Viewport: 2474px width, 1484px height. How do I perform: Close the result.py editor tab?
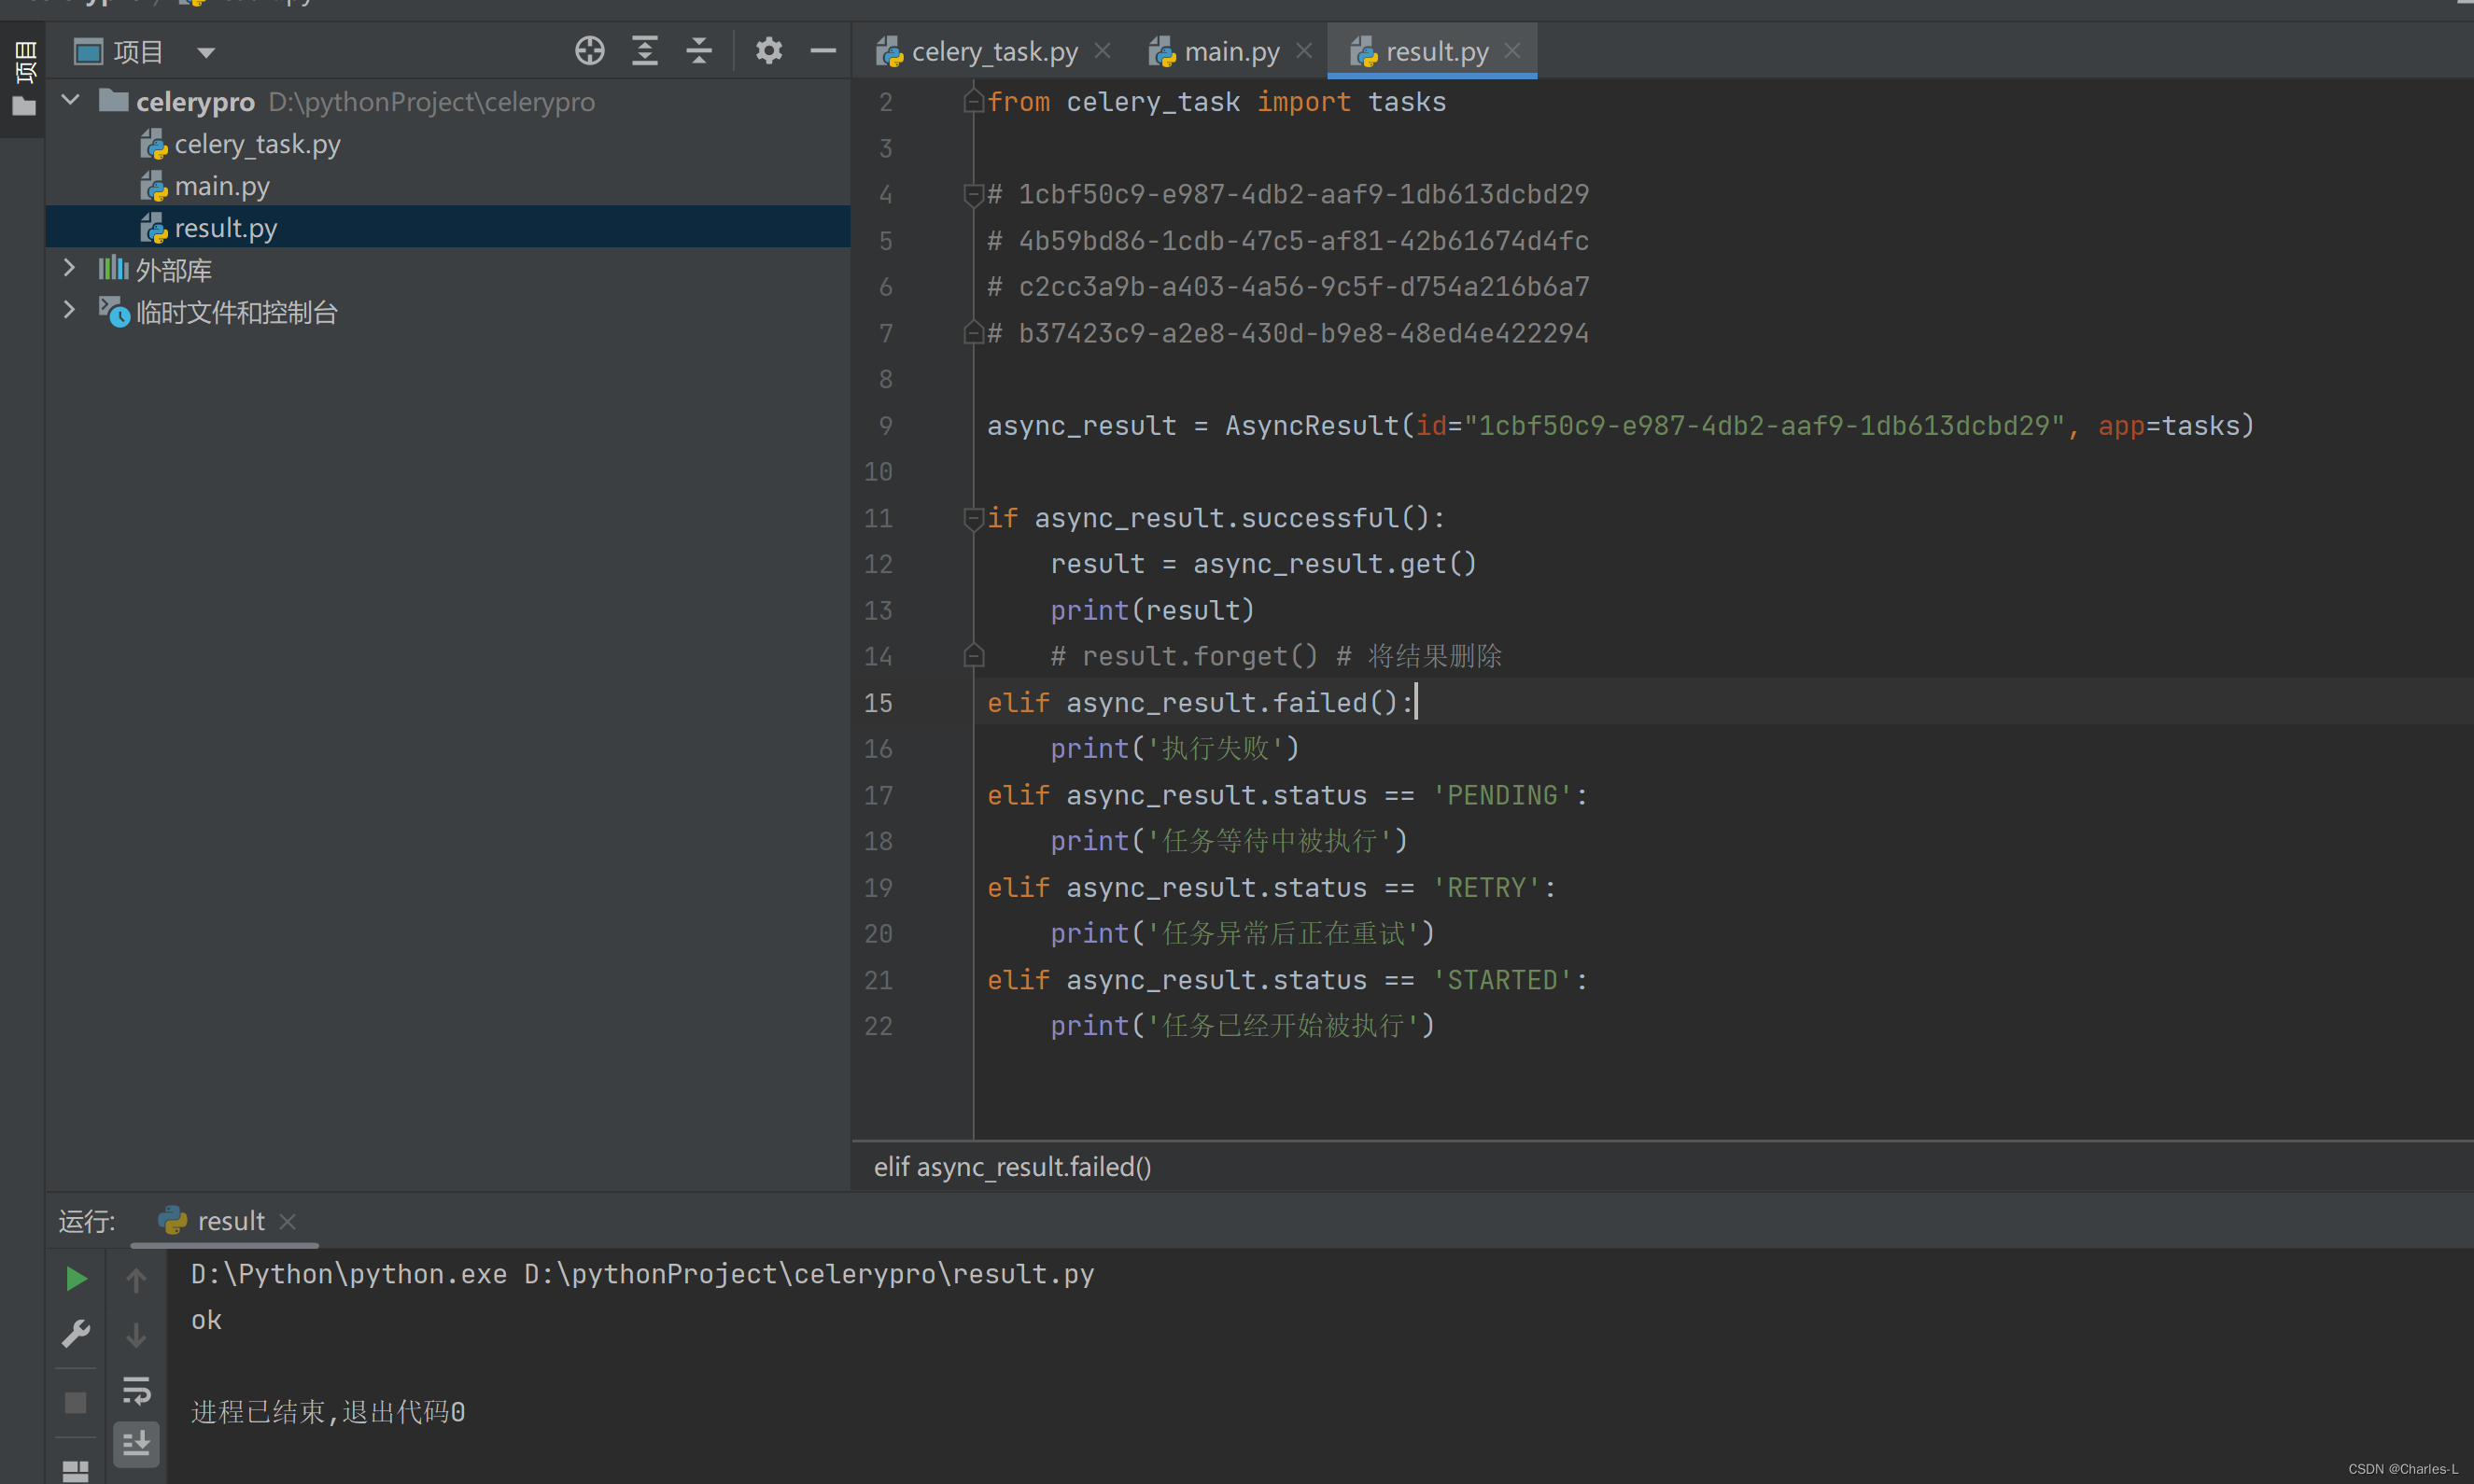coord(1512,50)
